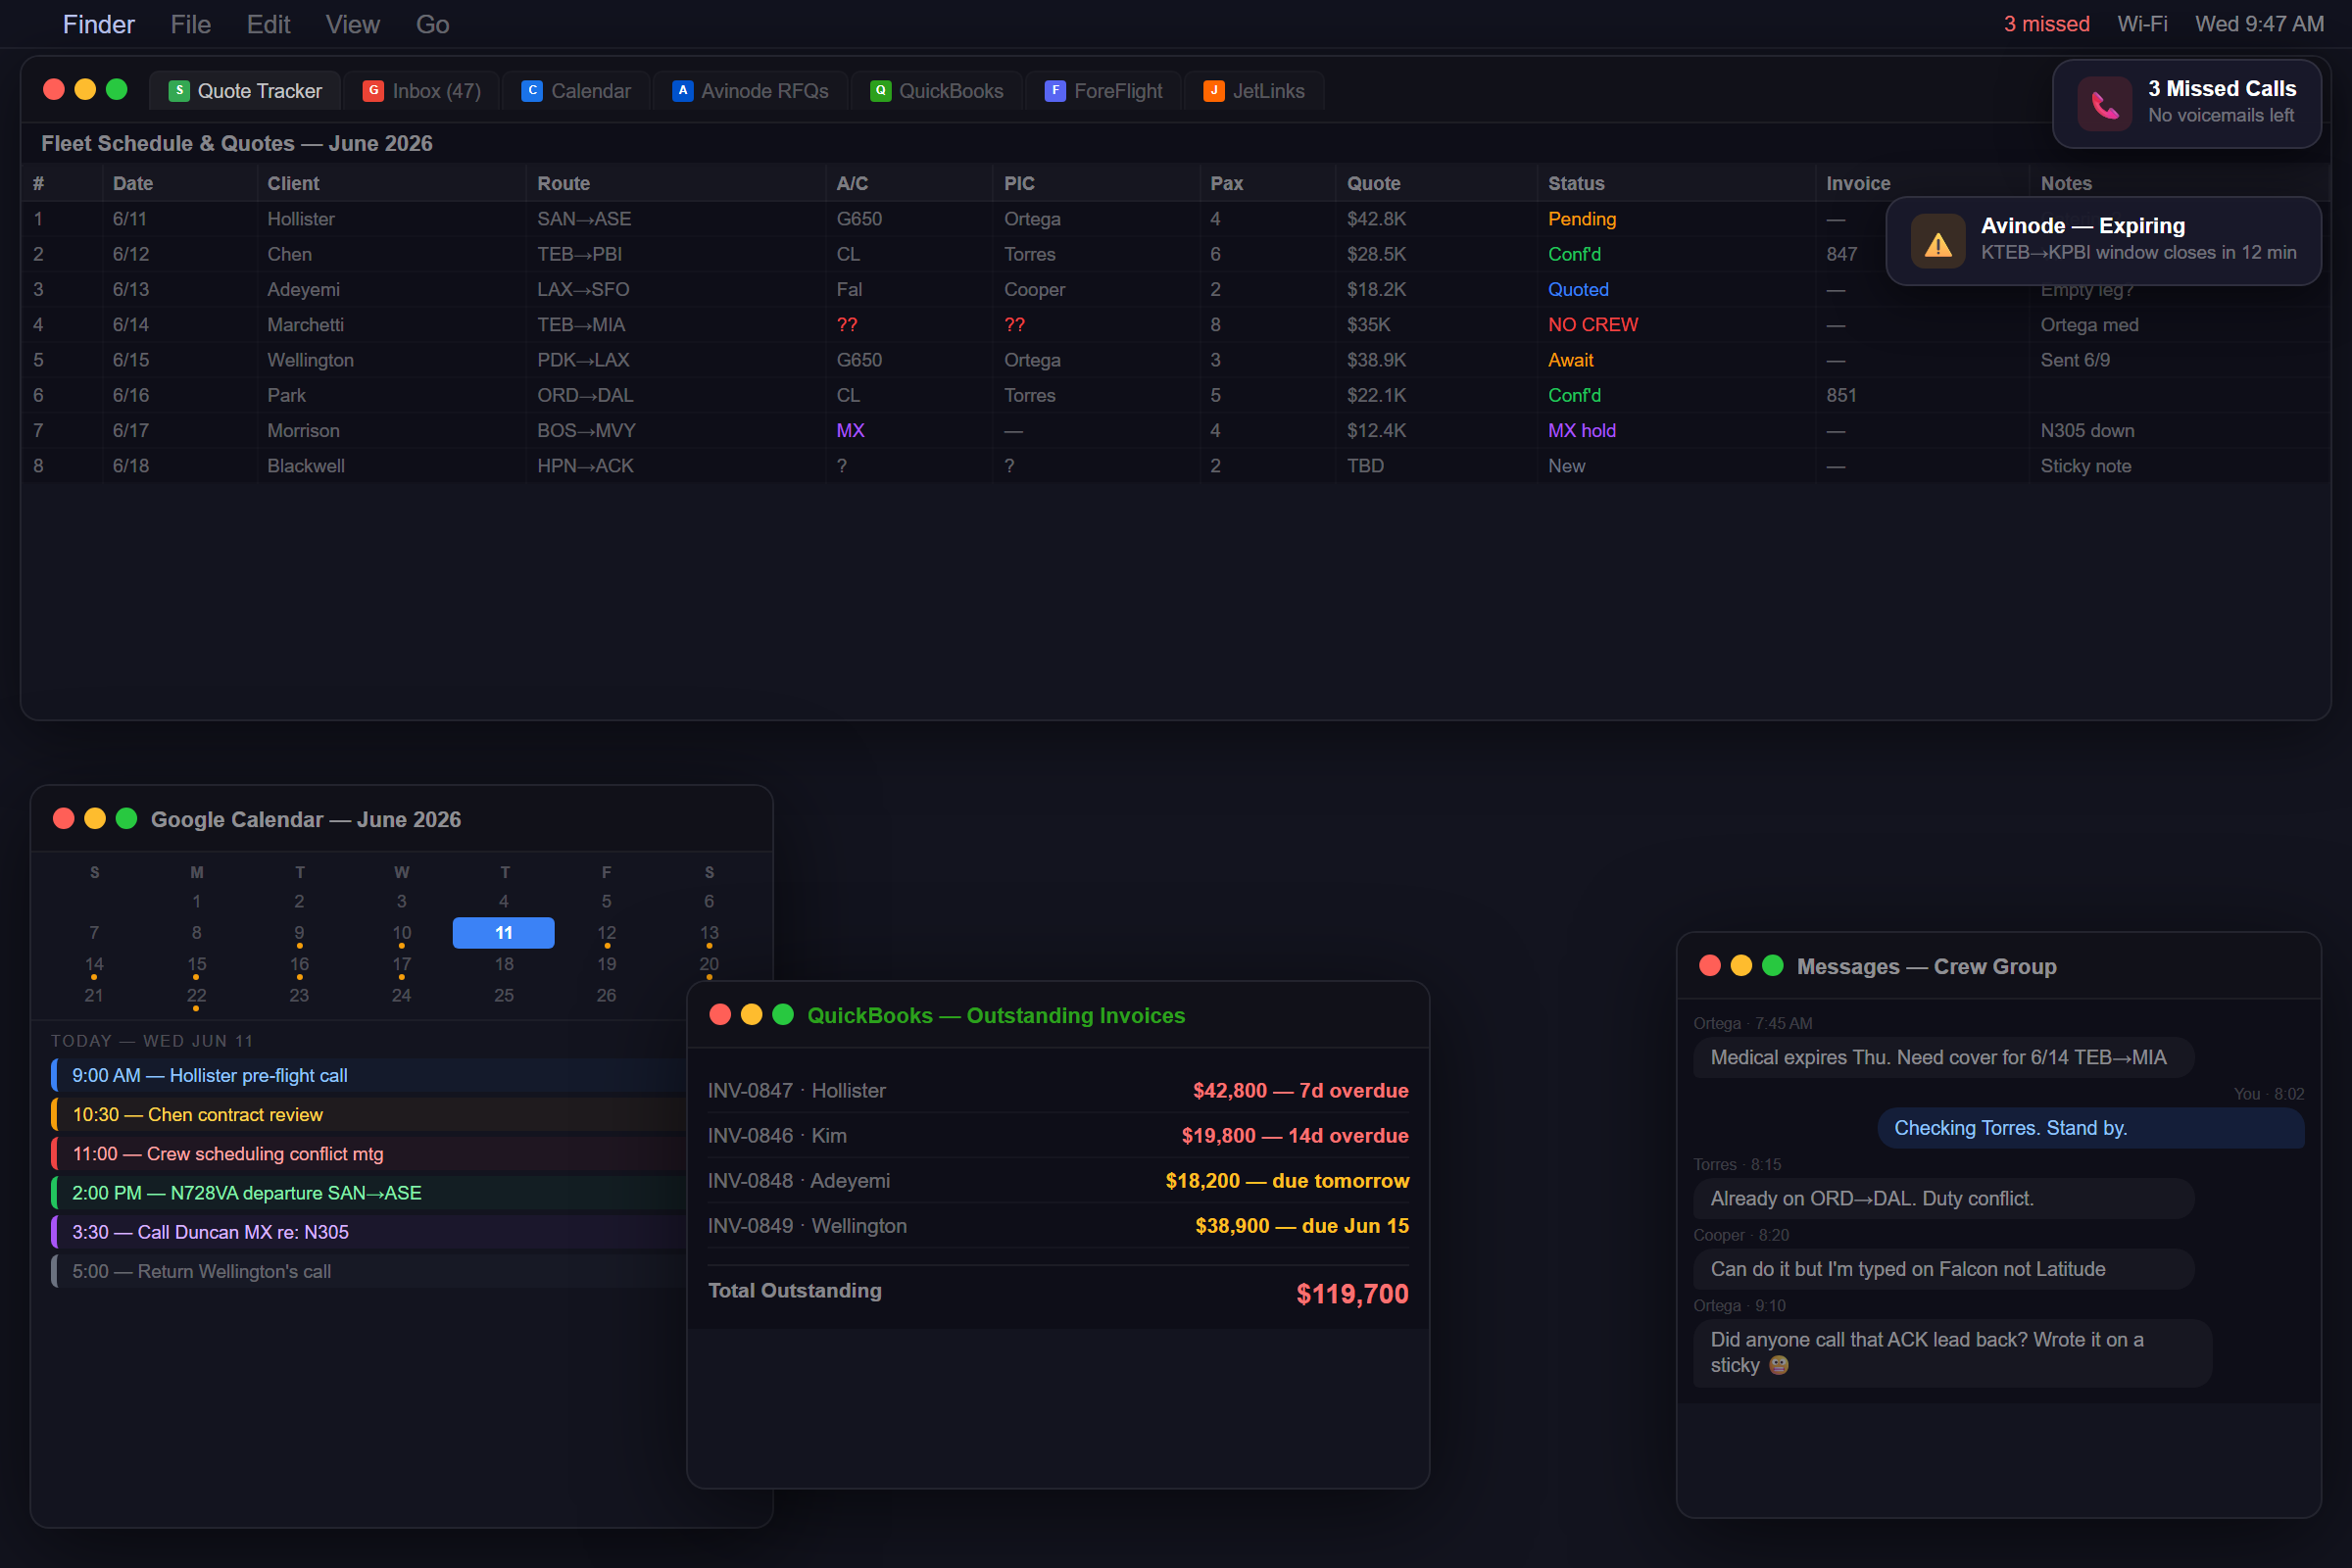Open the 3:30 Call Duncan MX event
This screenshot has width=2352, height=1568.
[x=369, y=1232]
